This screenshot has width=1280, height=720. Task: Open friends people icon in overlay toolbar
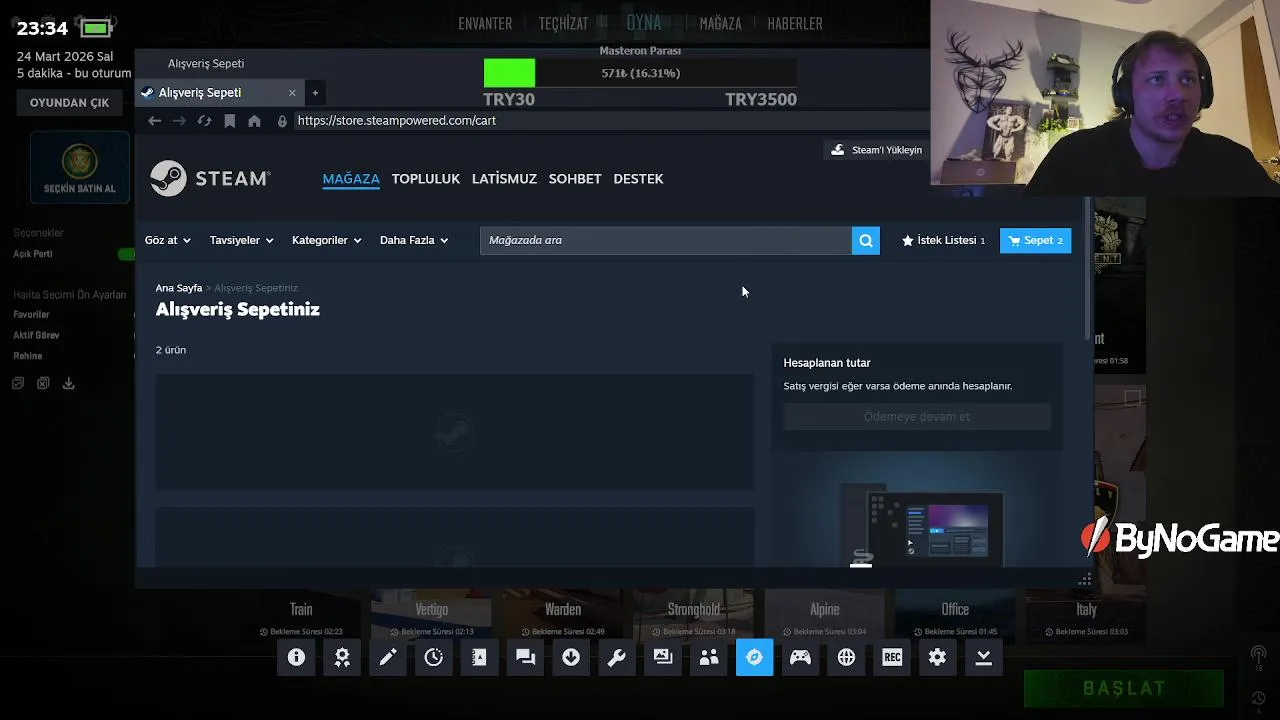click(x=709, y=657)
